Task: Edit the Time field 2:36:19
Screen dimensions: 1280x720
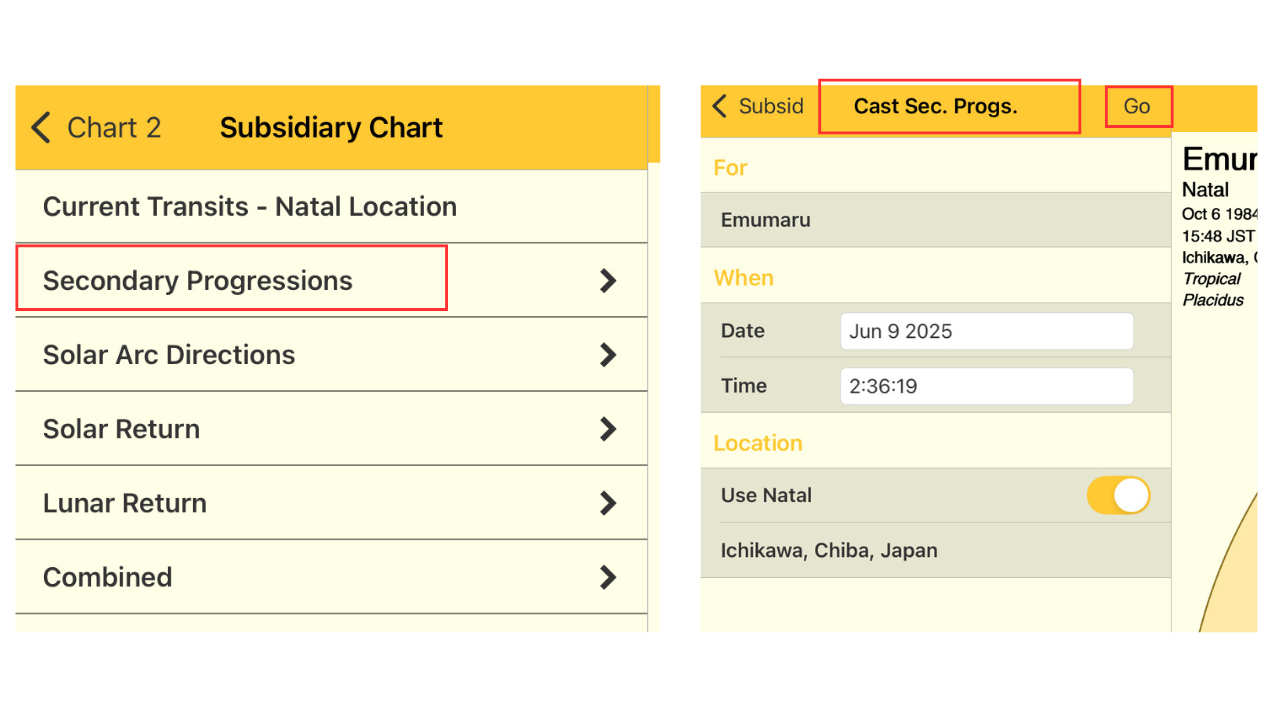Action: point(986,386)
